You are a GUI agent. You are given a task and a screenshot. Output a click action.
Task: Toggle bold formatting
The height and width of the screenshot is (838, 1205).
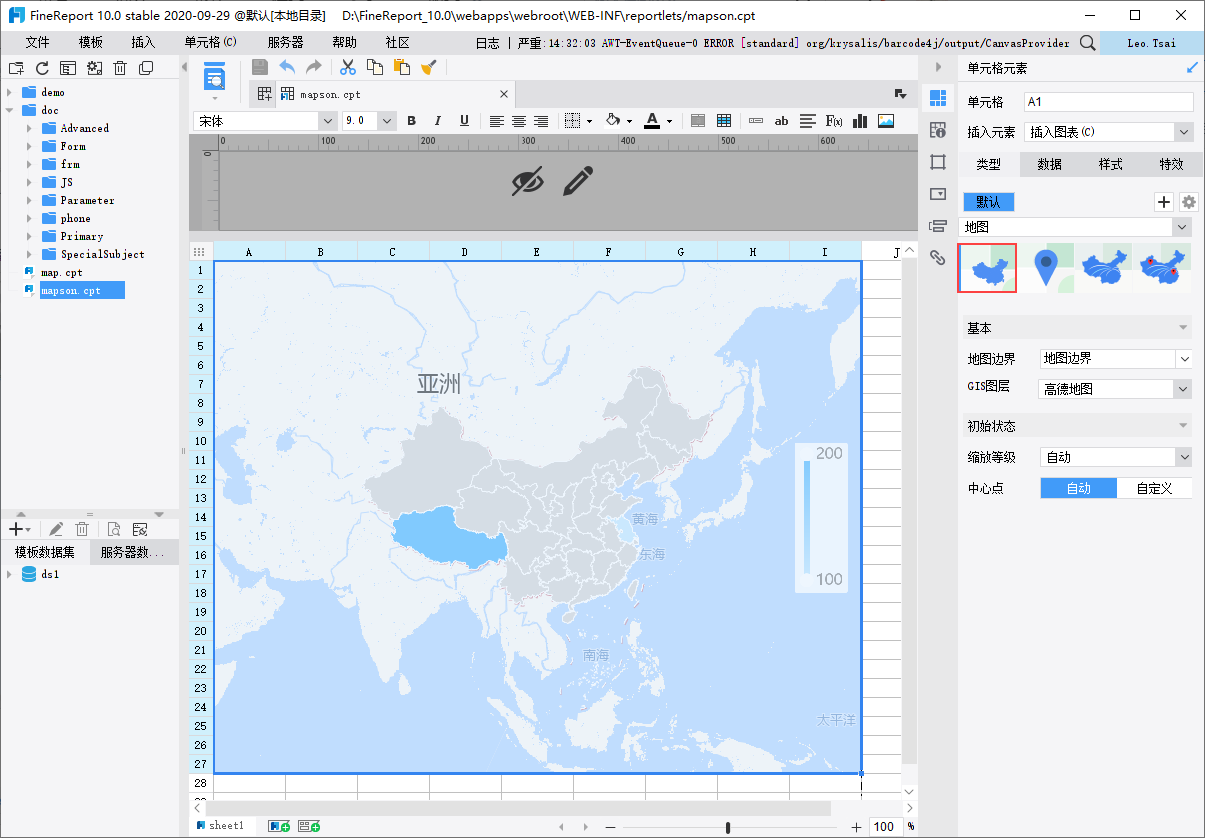click(411, 121)
